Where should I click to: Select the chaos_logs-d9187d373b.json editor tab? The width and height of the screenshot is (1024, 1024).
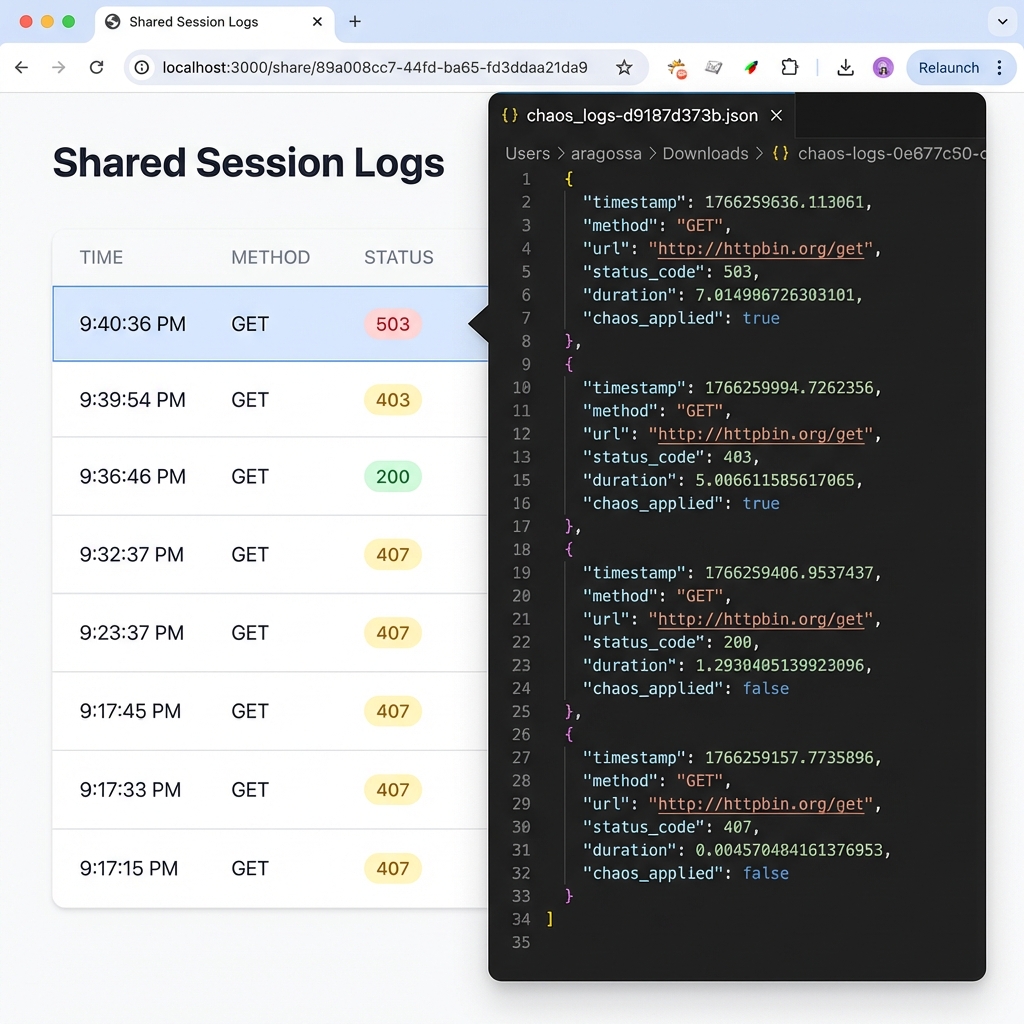point(641,116)
